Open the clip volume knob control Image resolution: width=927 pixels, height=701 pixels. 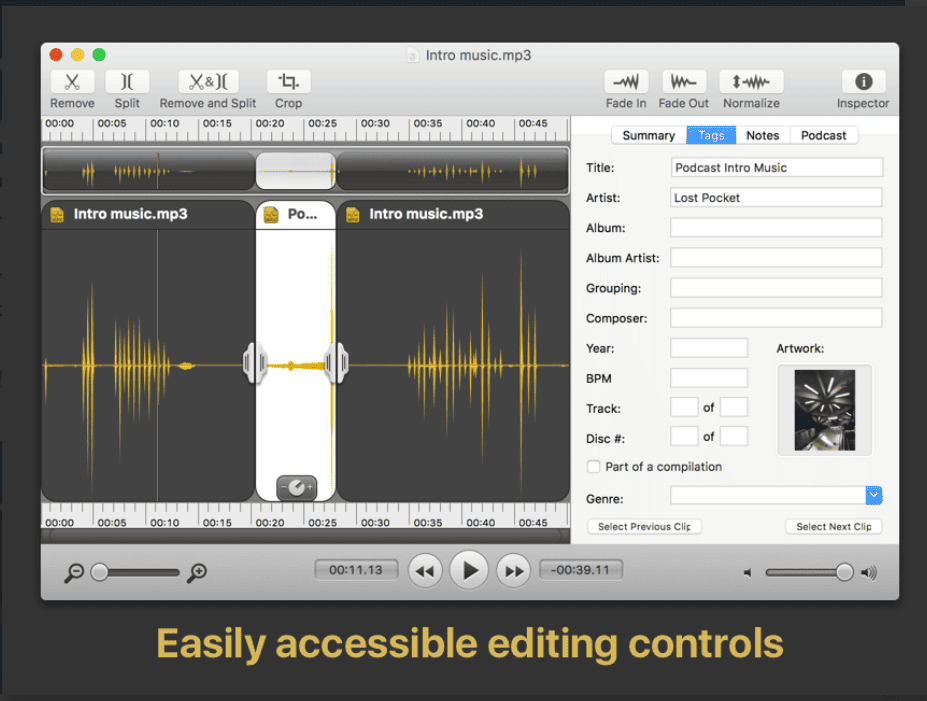pos(297,488)
